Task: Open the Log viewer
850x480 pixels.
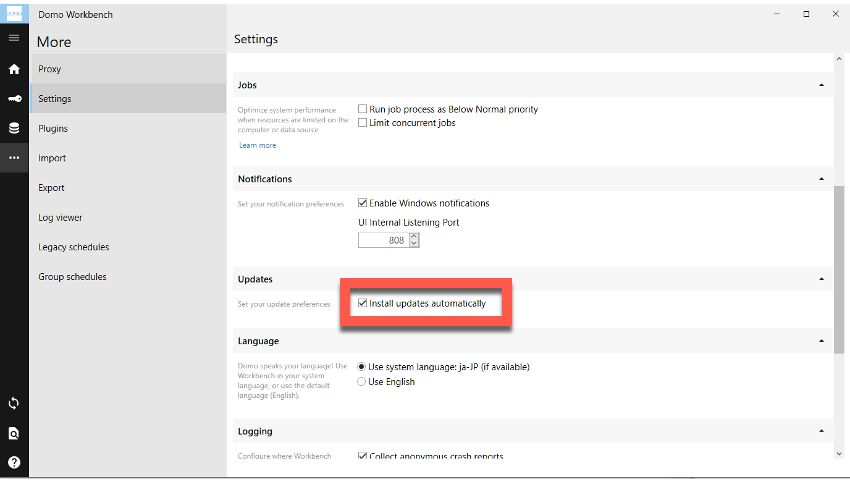Action: [128, 217]
